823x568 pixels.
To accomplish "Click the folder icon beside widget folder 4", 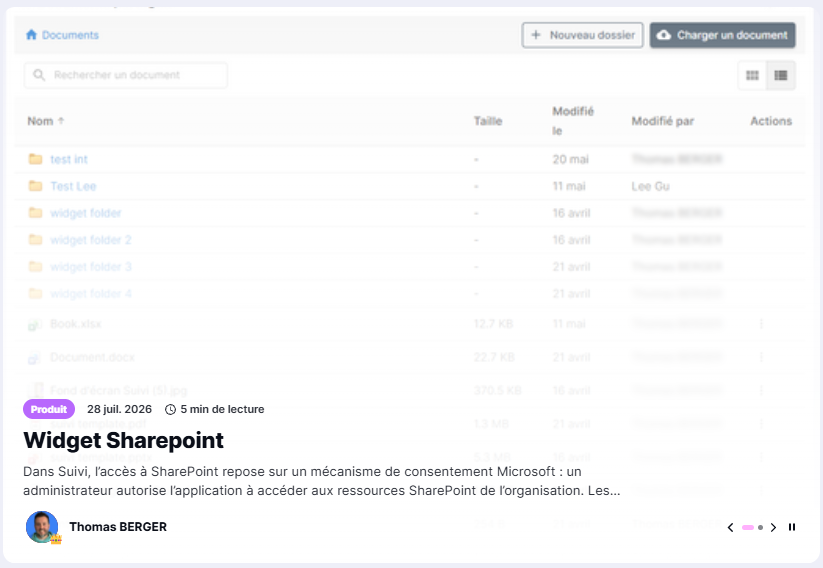I will 35,293.
